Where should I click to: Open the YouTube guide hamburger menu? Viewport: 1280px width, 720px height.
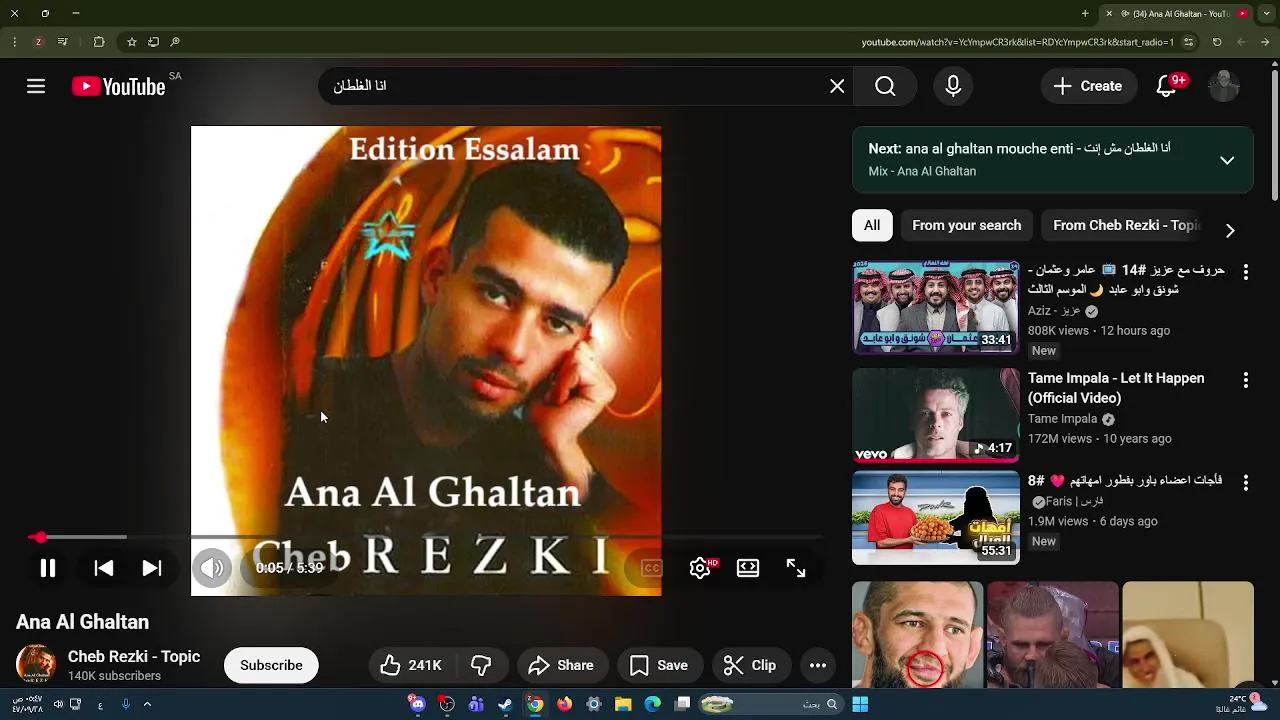[36, 86]
